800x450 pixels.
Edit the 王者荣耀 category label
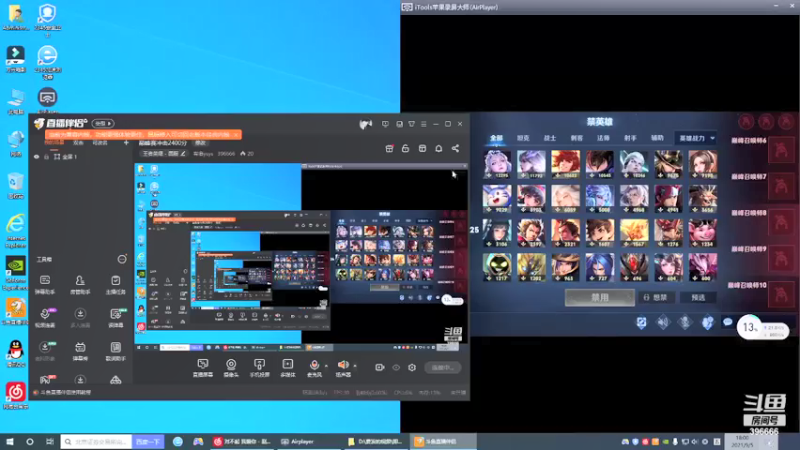coord(163,154)
